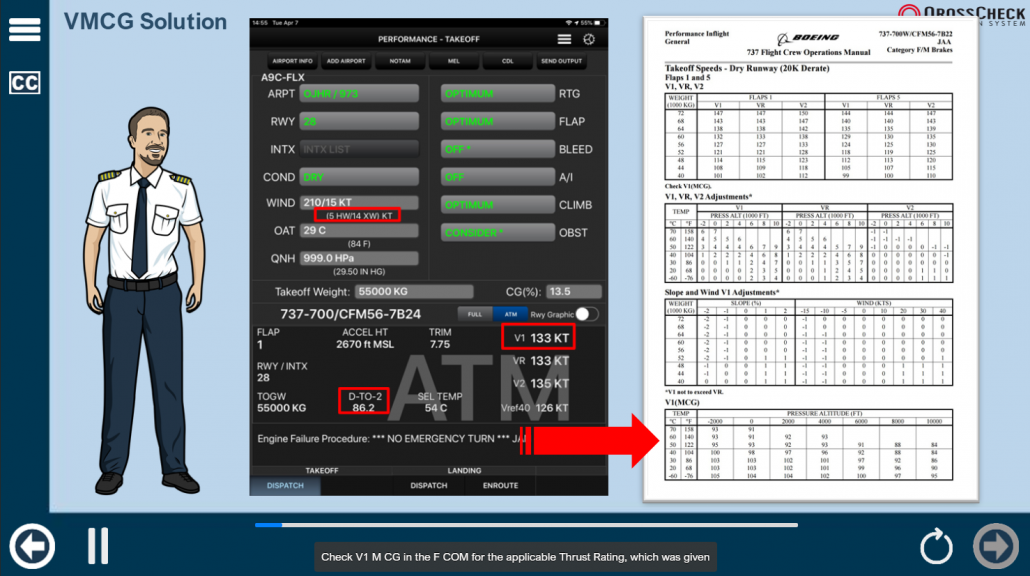1030x576 pixels.
Task: Edit the WIND field 210/15 KT
Action: (x=359, y=202)
